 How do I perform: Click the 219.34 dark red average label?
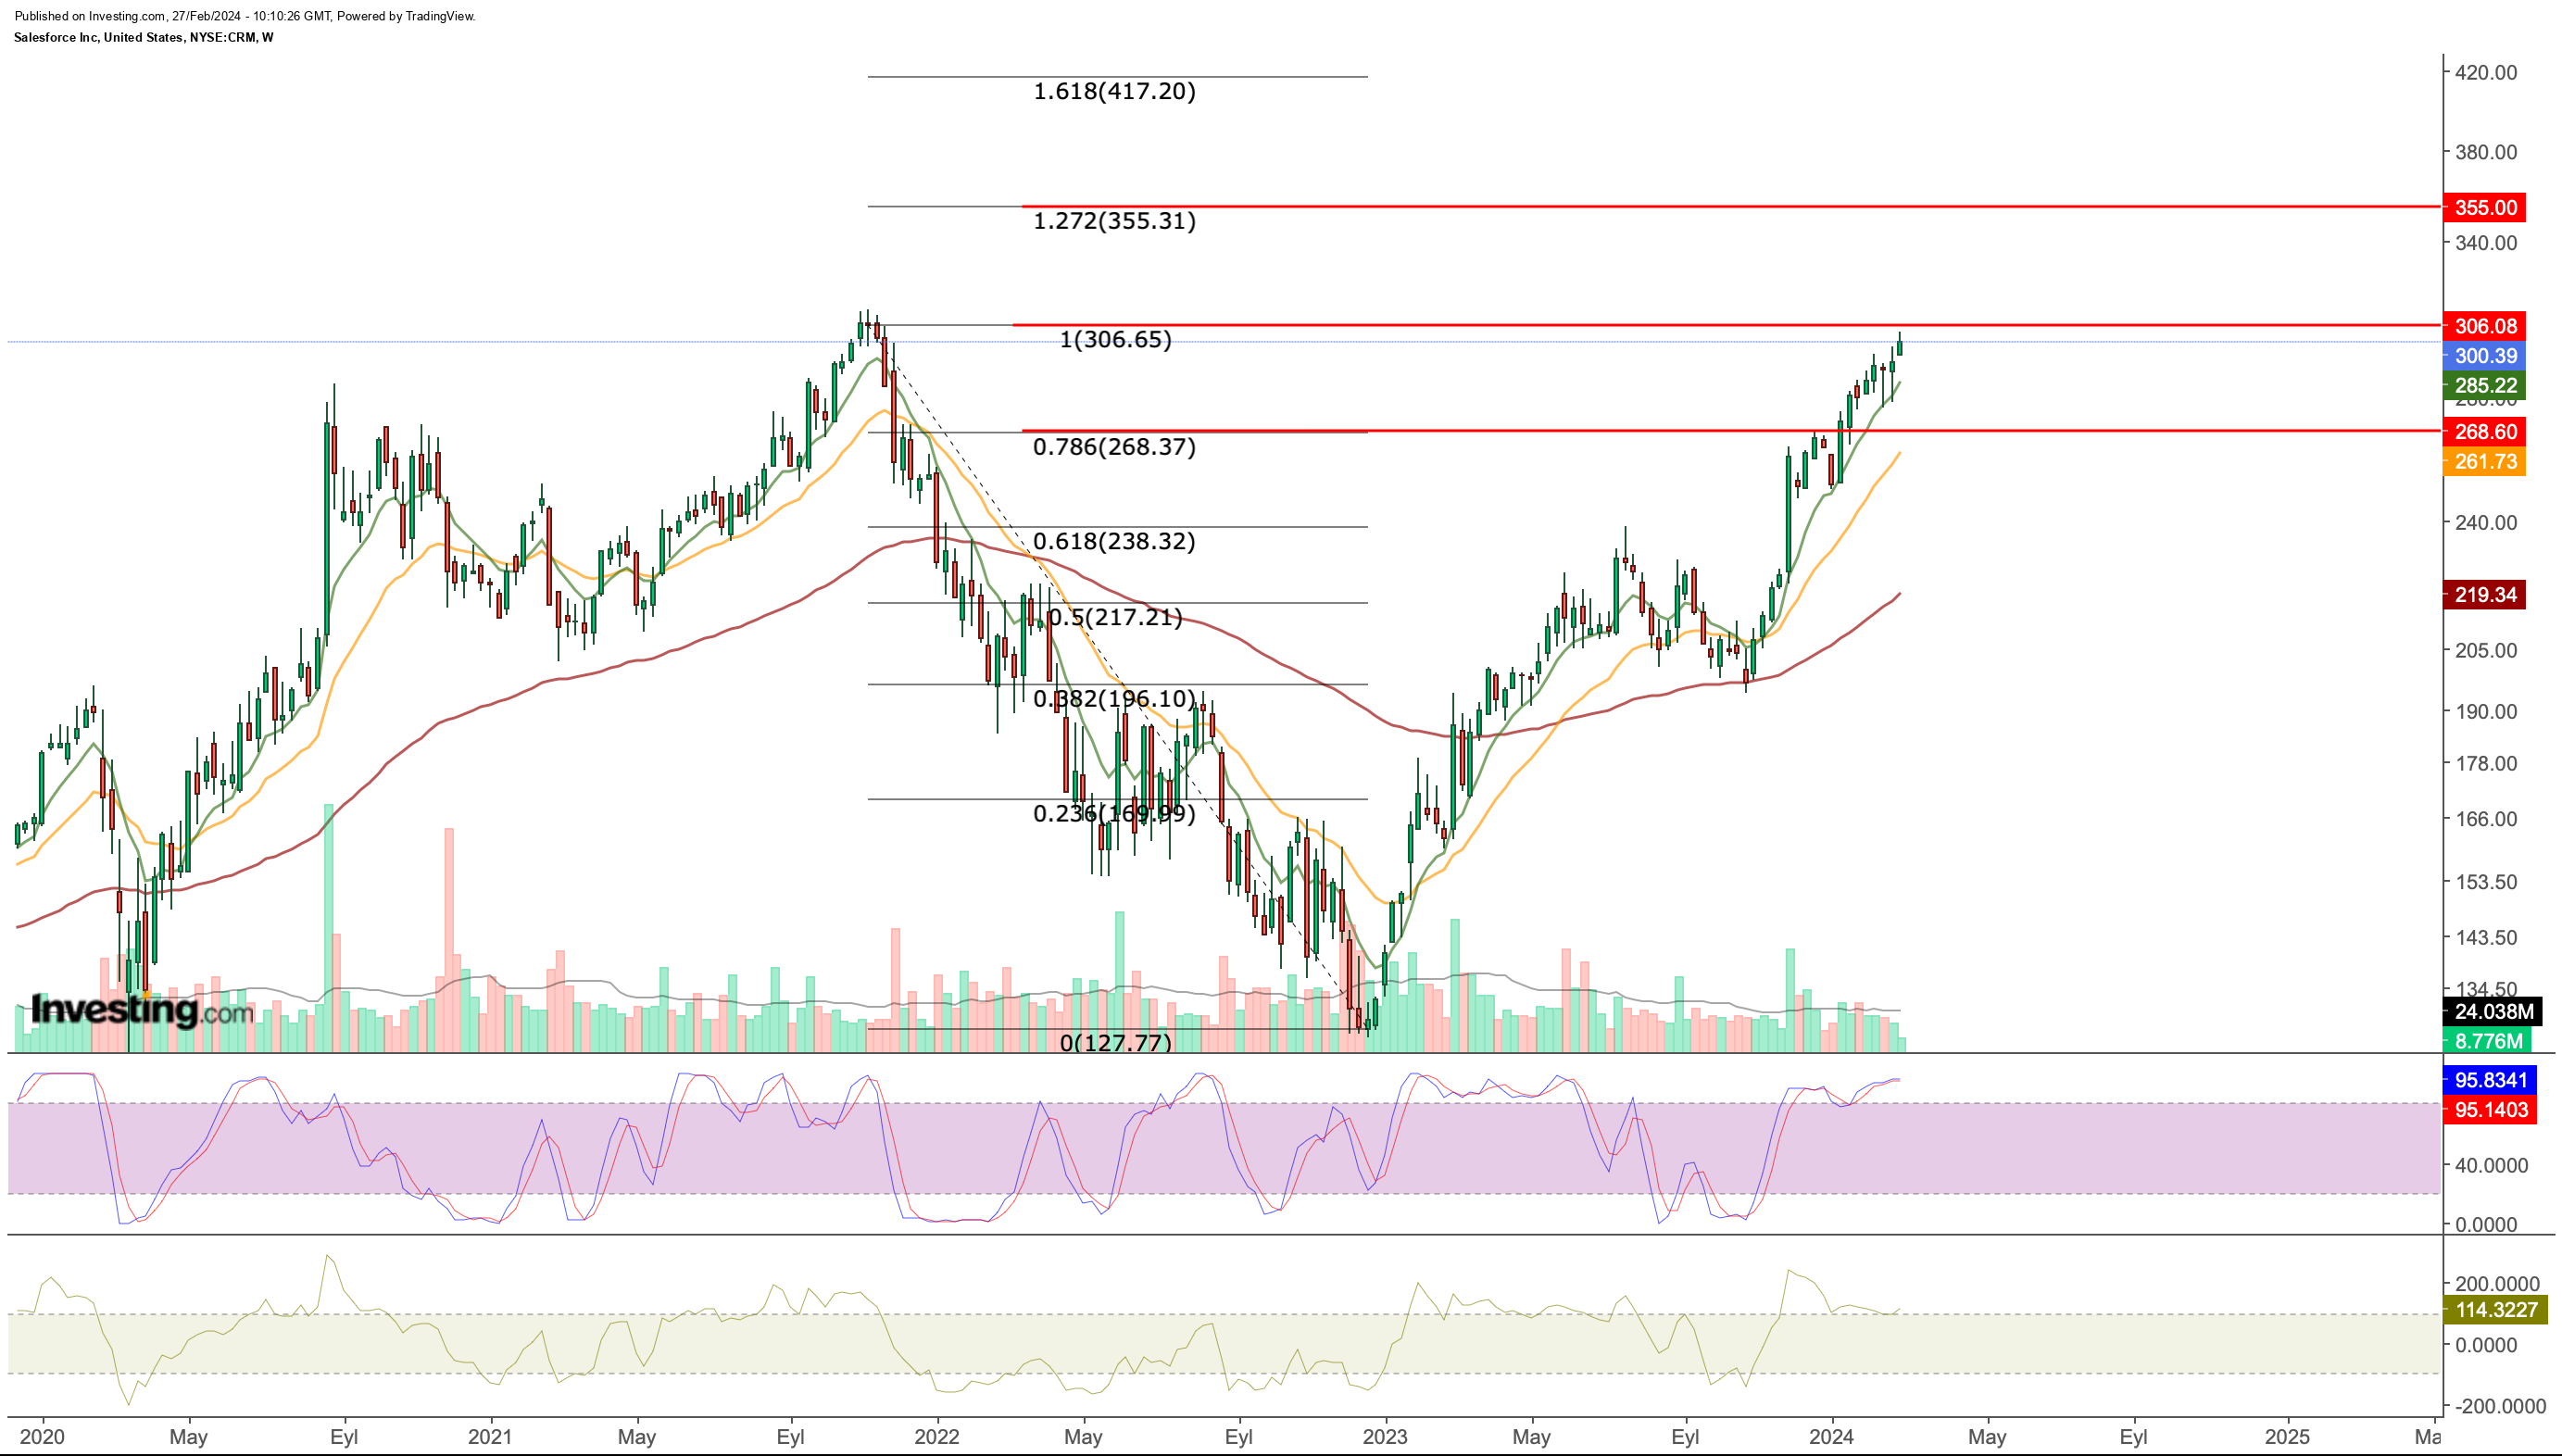click(2484, 595)
